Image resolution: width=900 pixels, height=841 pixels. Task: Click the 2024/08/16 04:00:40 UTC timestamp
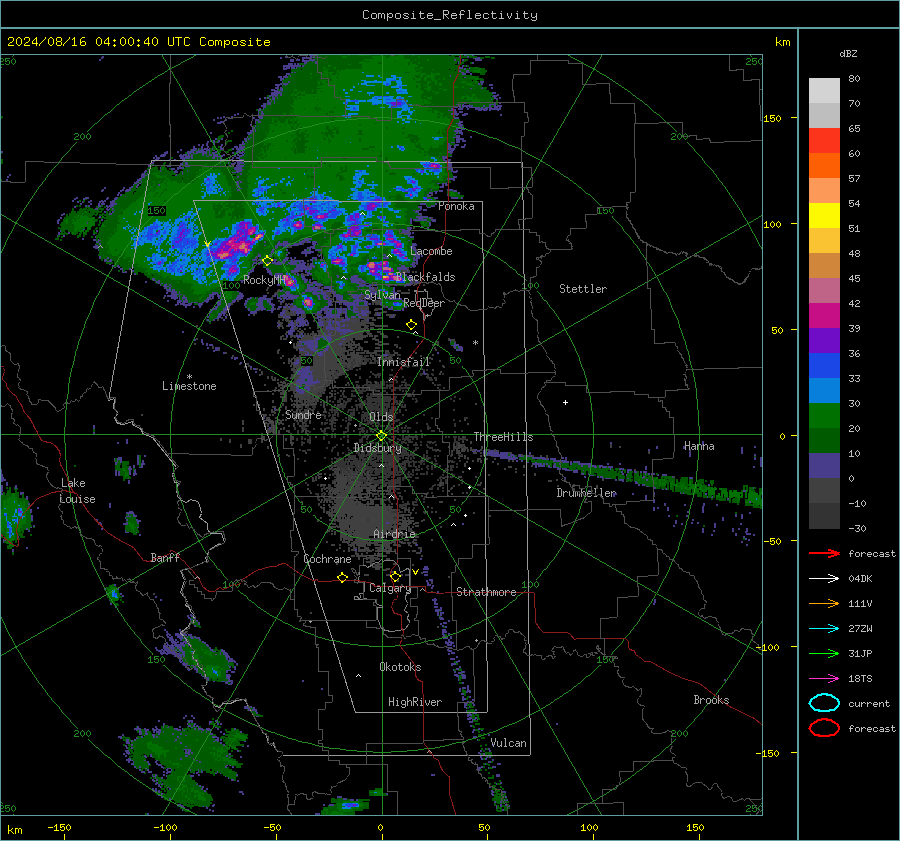pyautogui.click(x=138, y=42)
